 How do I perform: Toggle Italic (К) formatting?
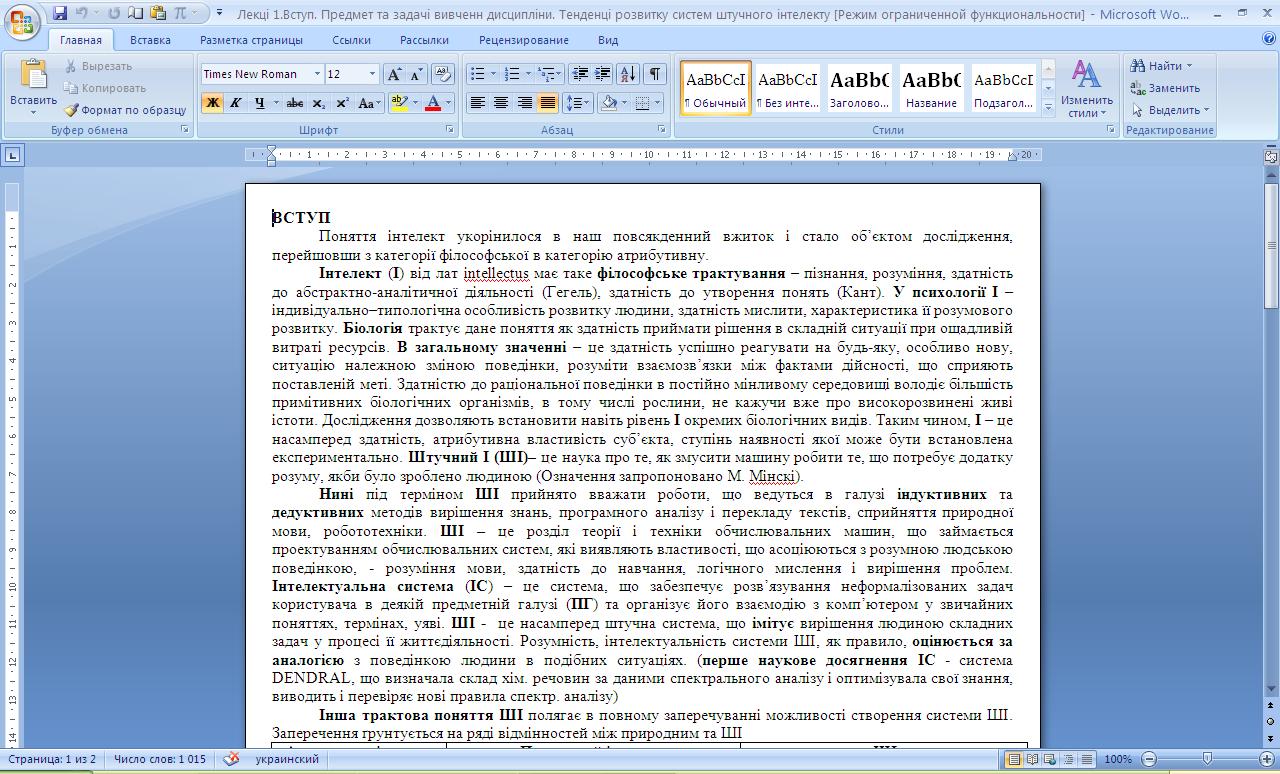tap(235, 103)
